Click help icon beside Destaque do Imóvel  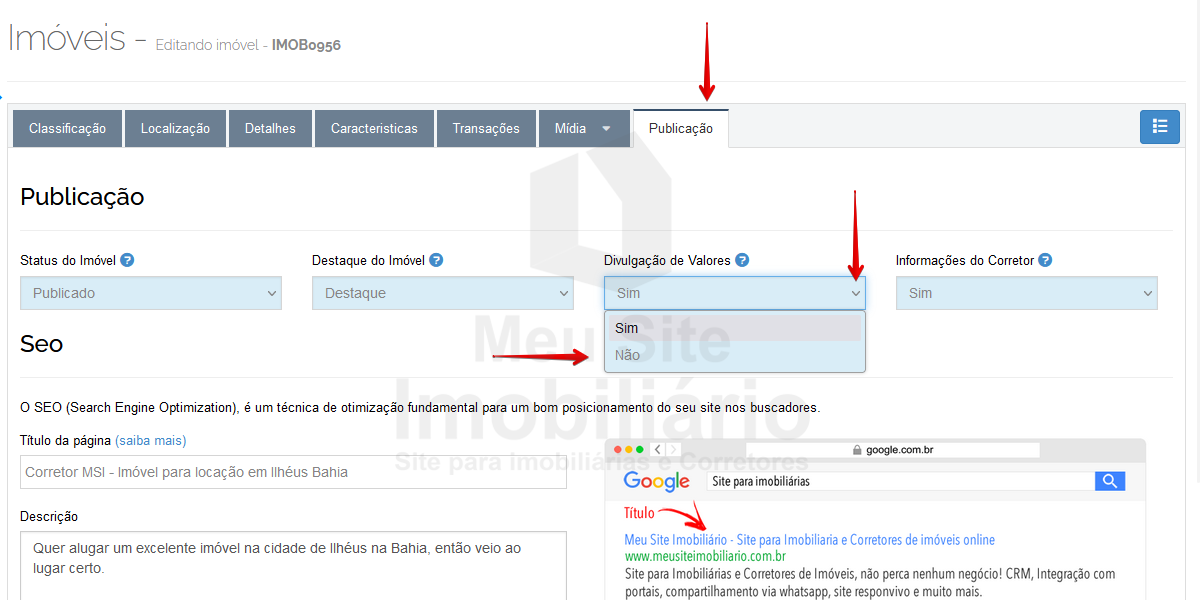[x=436, y=260]
